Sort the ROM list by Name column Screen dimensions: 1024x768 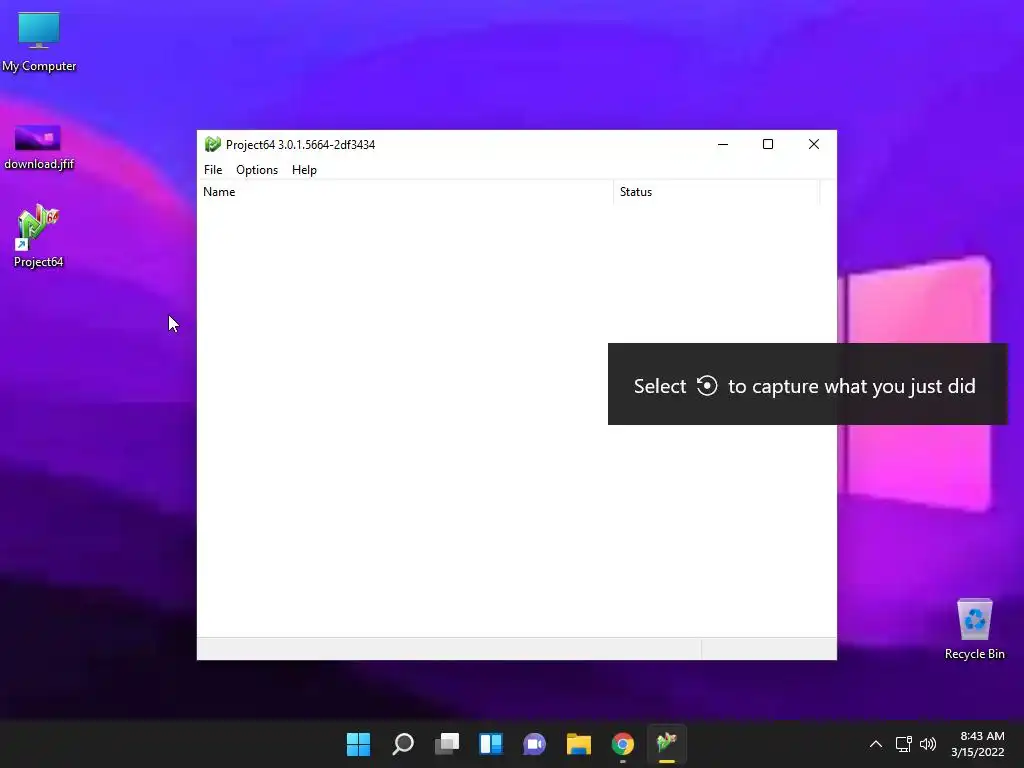click(405, 192)
